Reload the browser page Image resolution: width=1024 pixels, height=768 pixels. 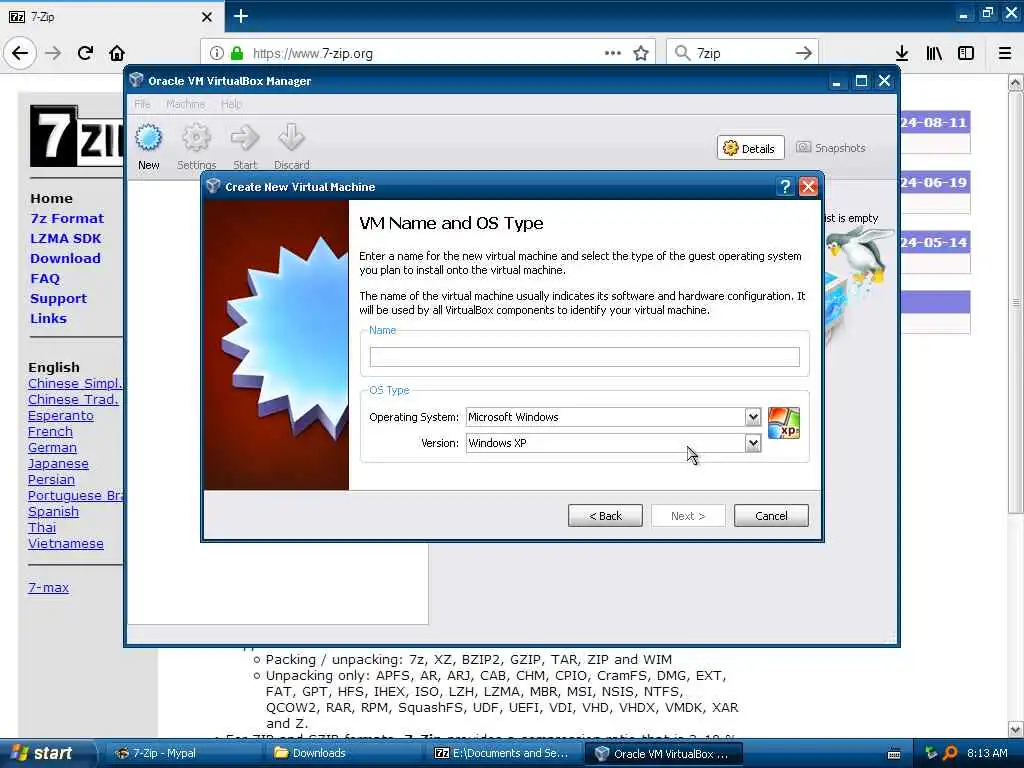point(86,53)
